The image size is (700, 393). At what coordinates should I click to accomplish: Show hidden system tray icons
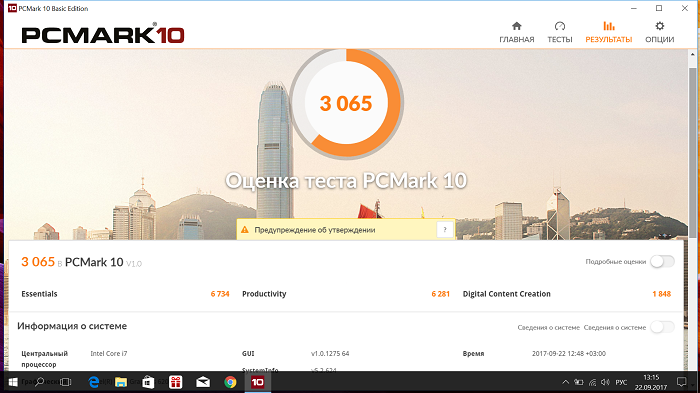(x=565, y=382)
